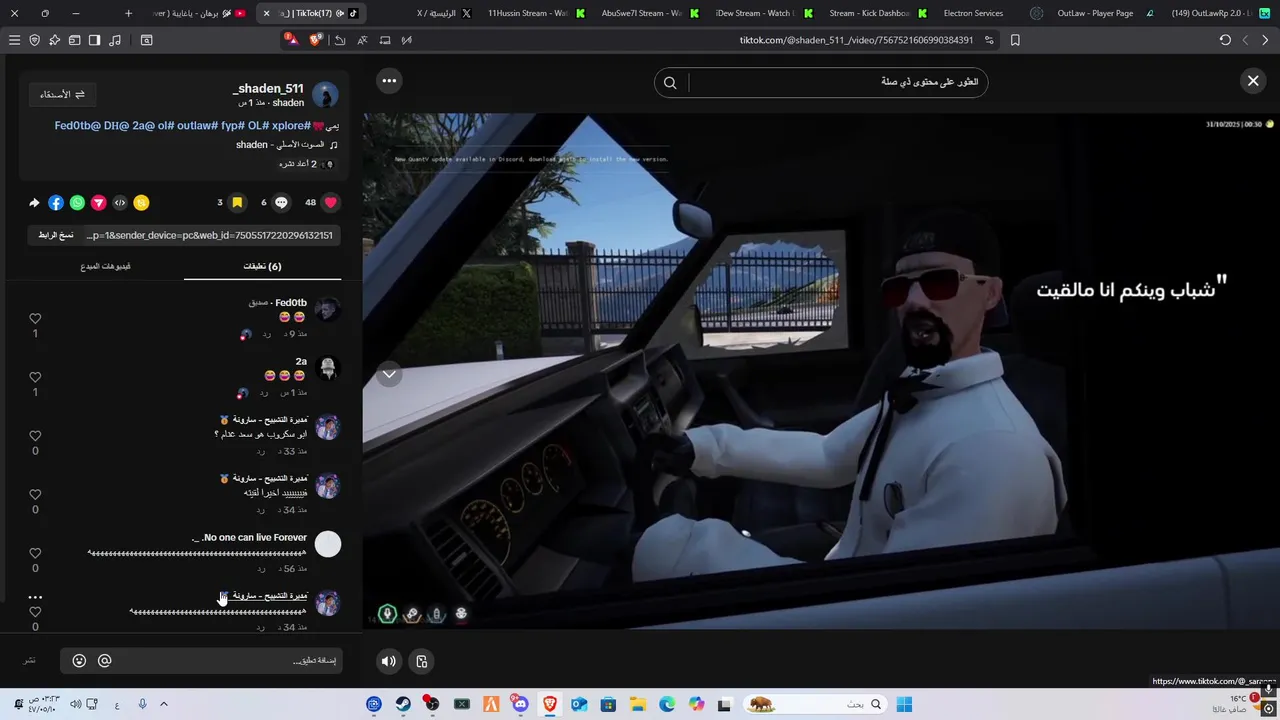Switch to 11Hussin Stream tab

[535, 13]
